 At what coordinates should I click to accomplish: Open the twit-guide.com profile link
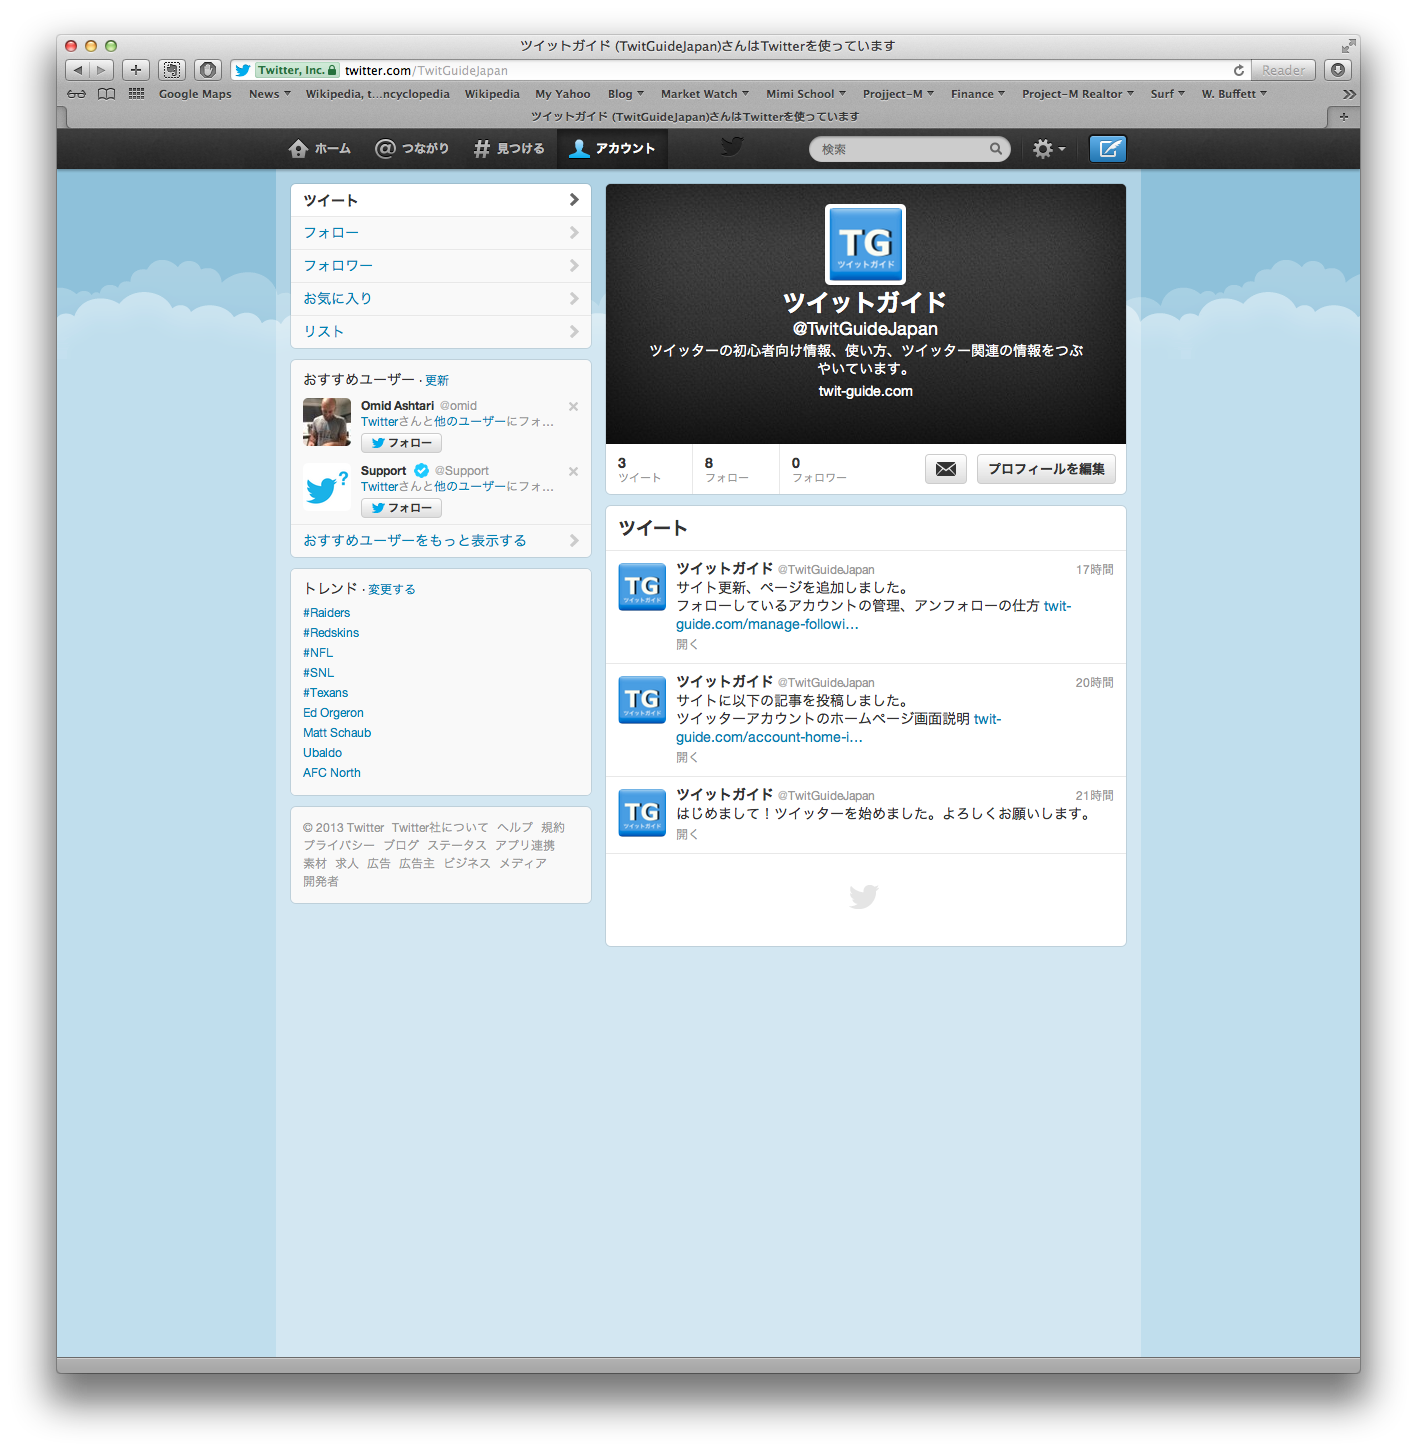tap(865, 391)
